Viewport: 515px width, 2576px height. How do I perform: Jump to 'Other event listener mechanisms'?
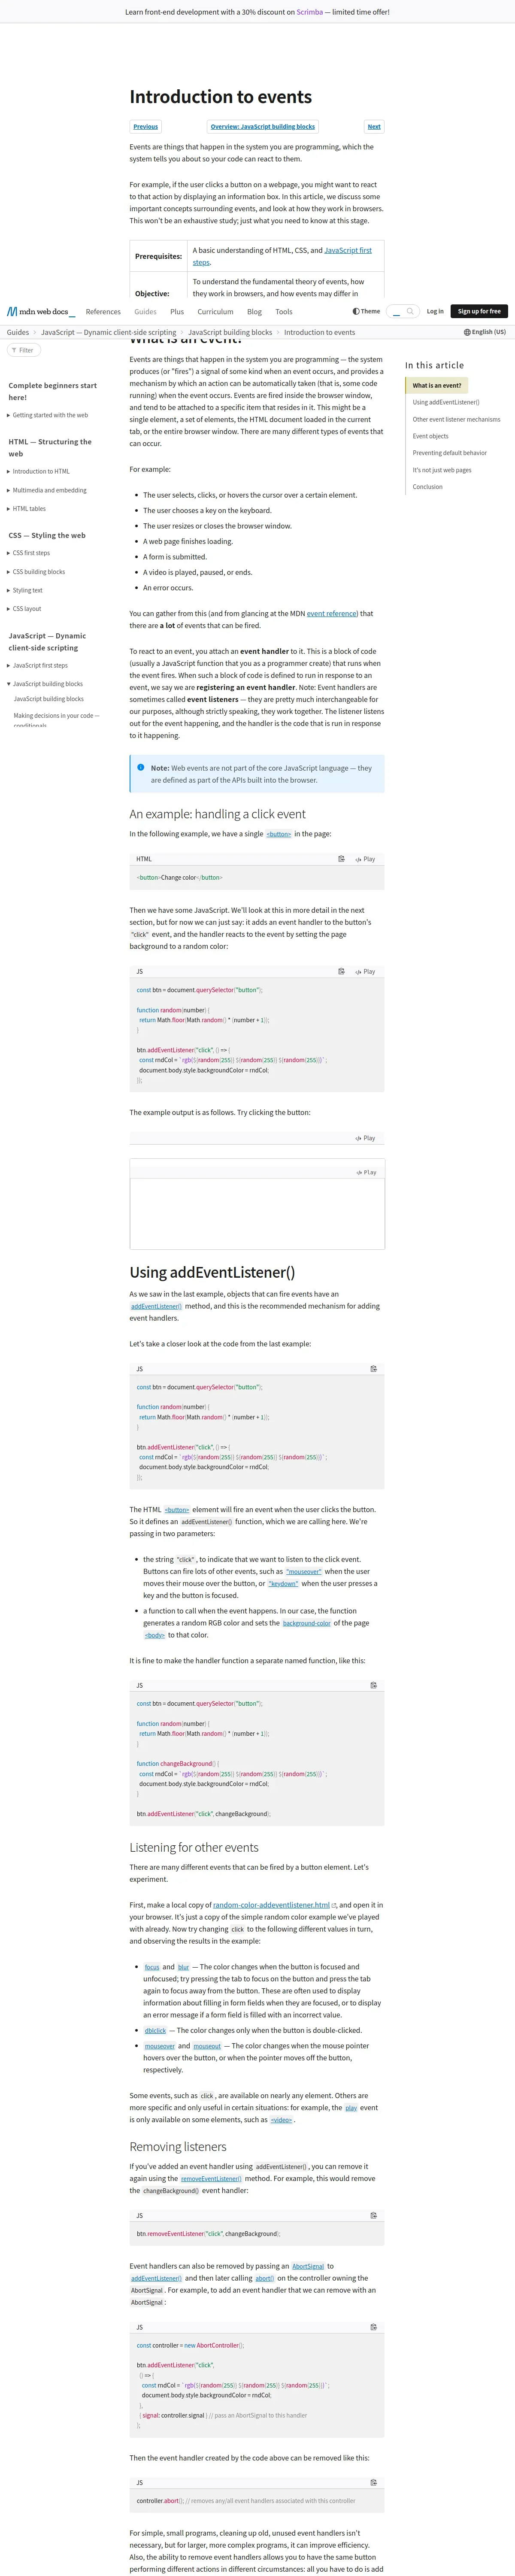(x=456, y=419)
